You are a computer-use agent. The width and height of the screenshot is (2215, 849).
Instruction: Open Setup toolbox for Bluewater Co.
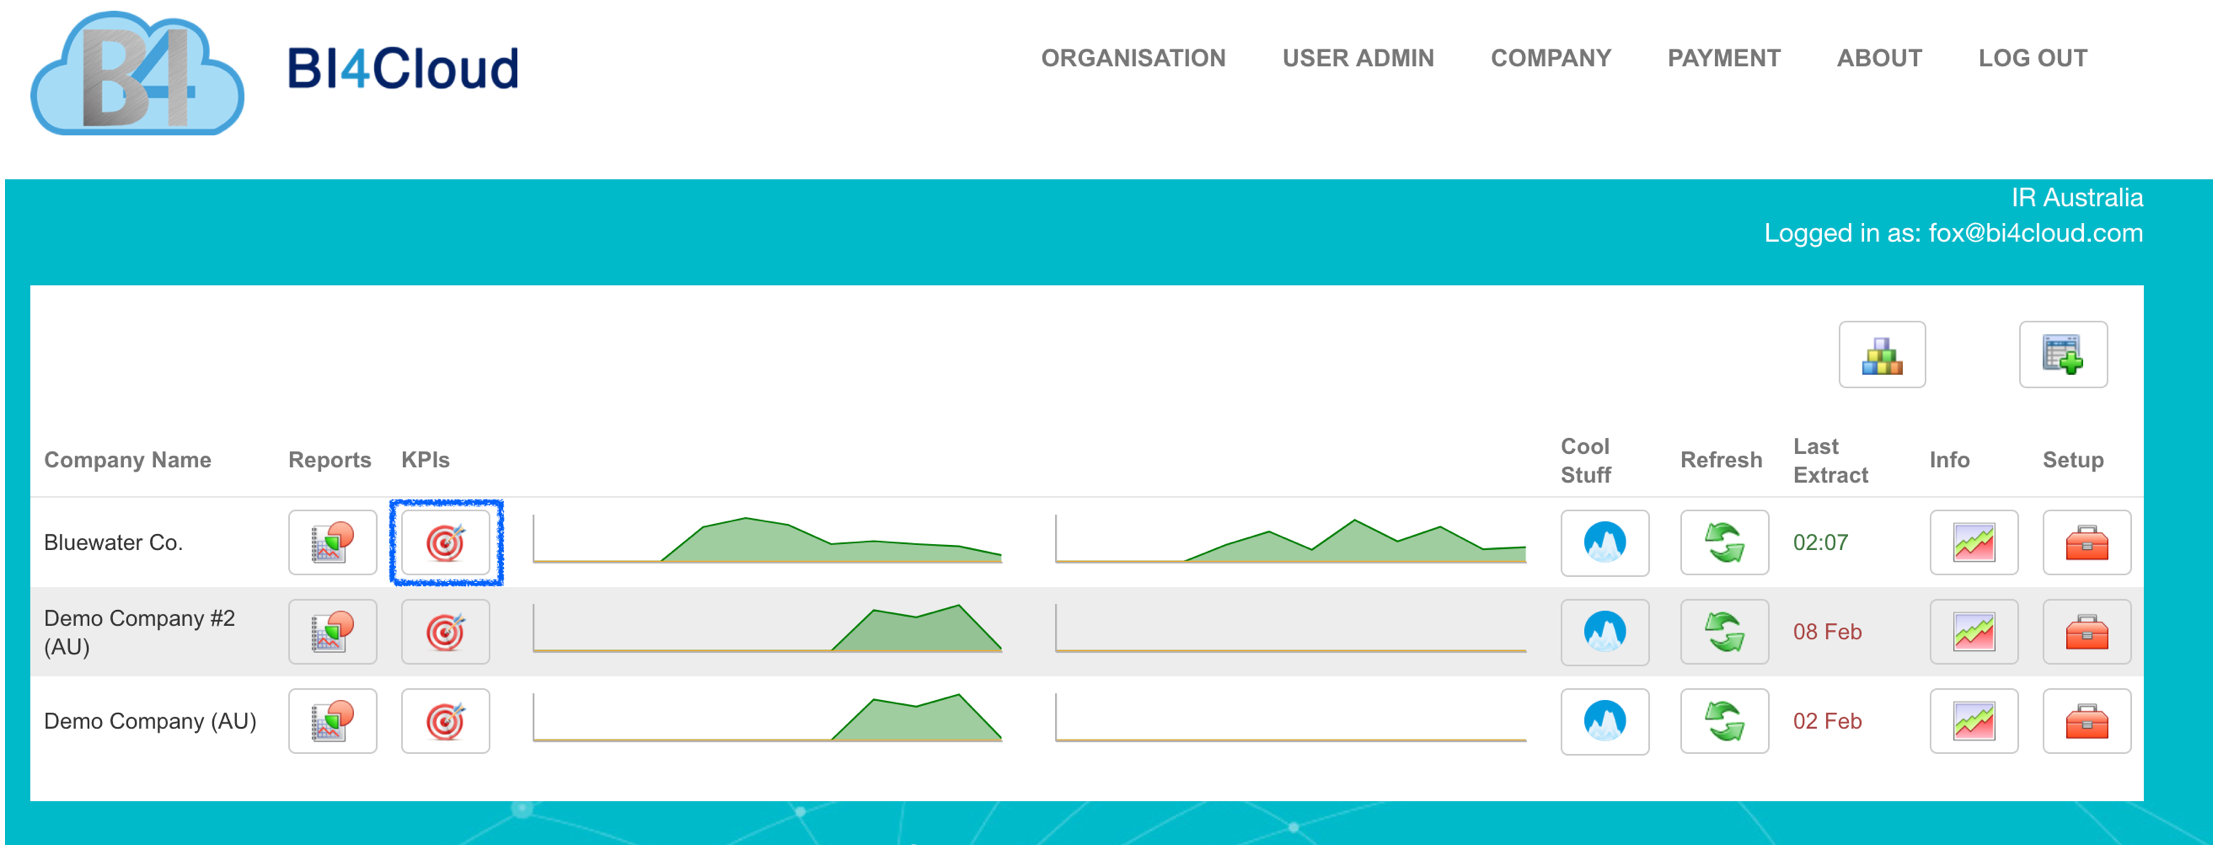(2086, 542)
